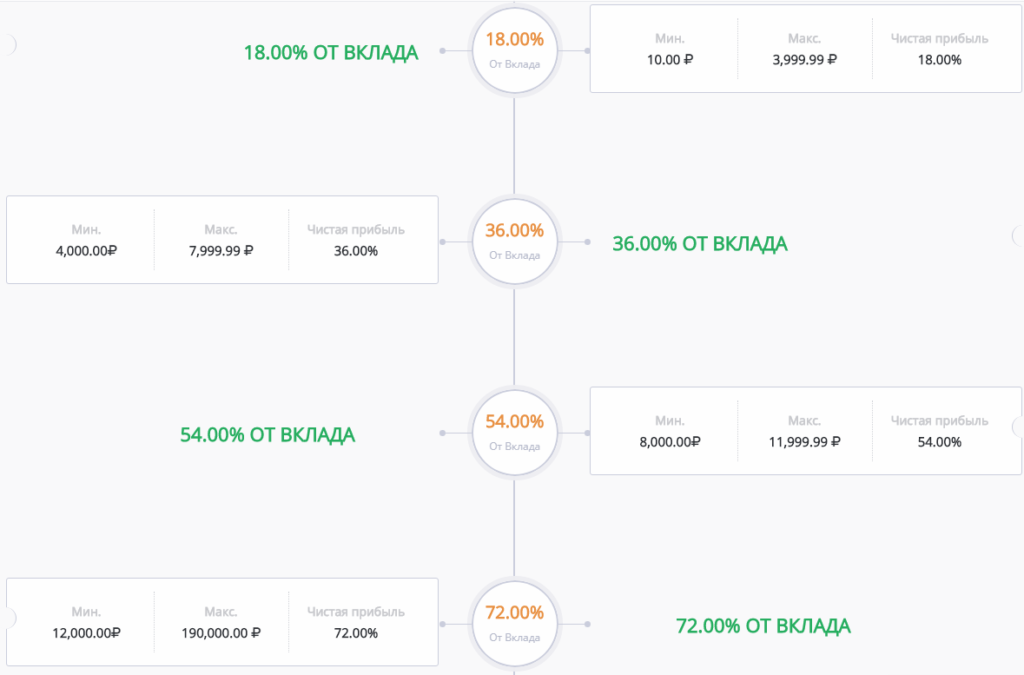Image resolution: width=1024 pixels, height=675 pixels.
Task: Select the 12,000.00₽ minimum amount
Action: pyautogui.click(x=86, y=633)
